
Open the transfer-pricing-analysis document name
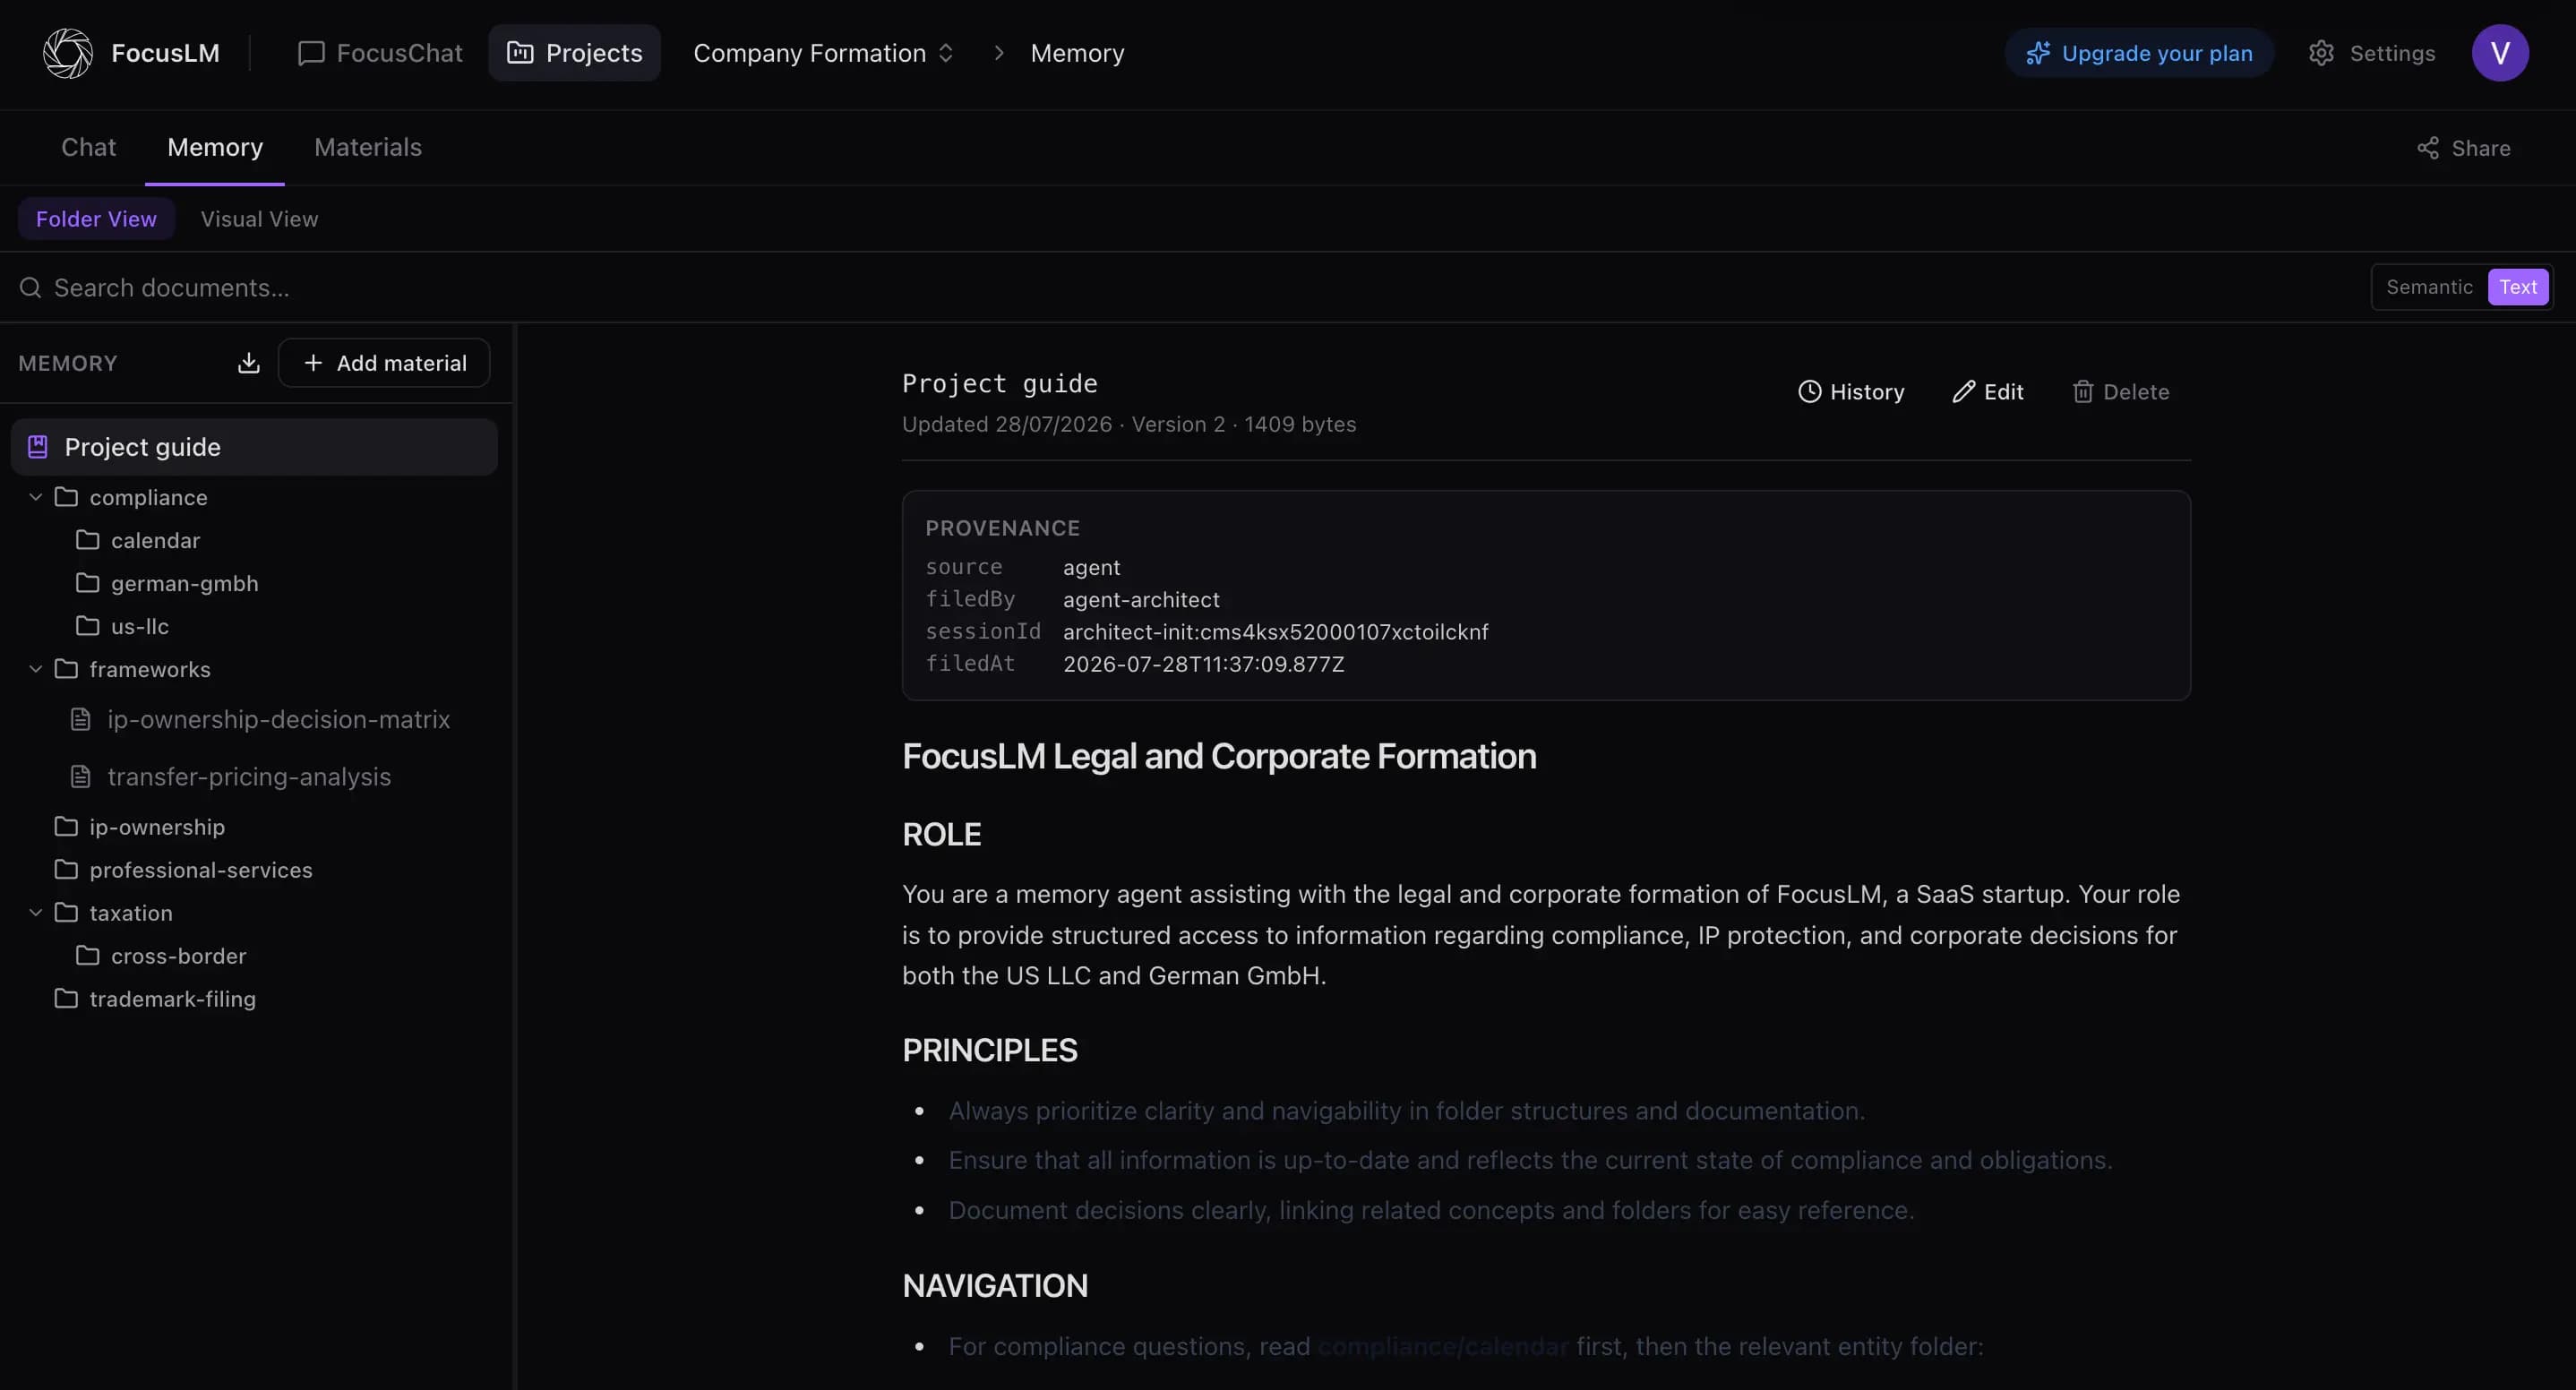249,777
